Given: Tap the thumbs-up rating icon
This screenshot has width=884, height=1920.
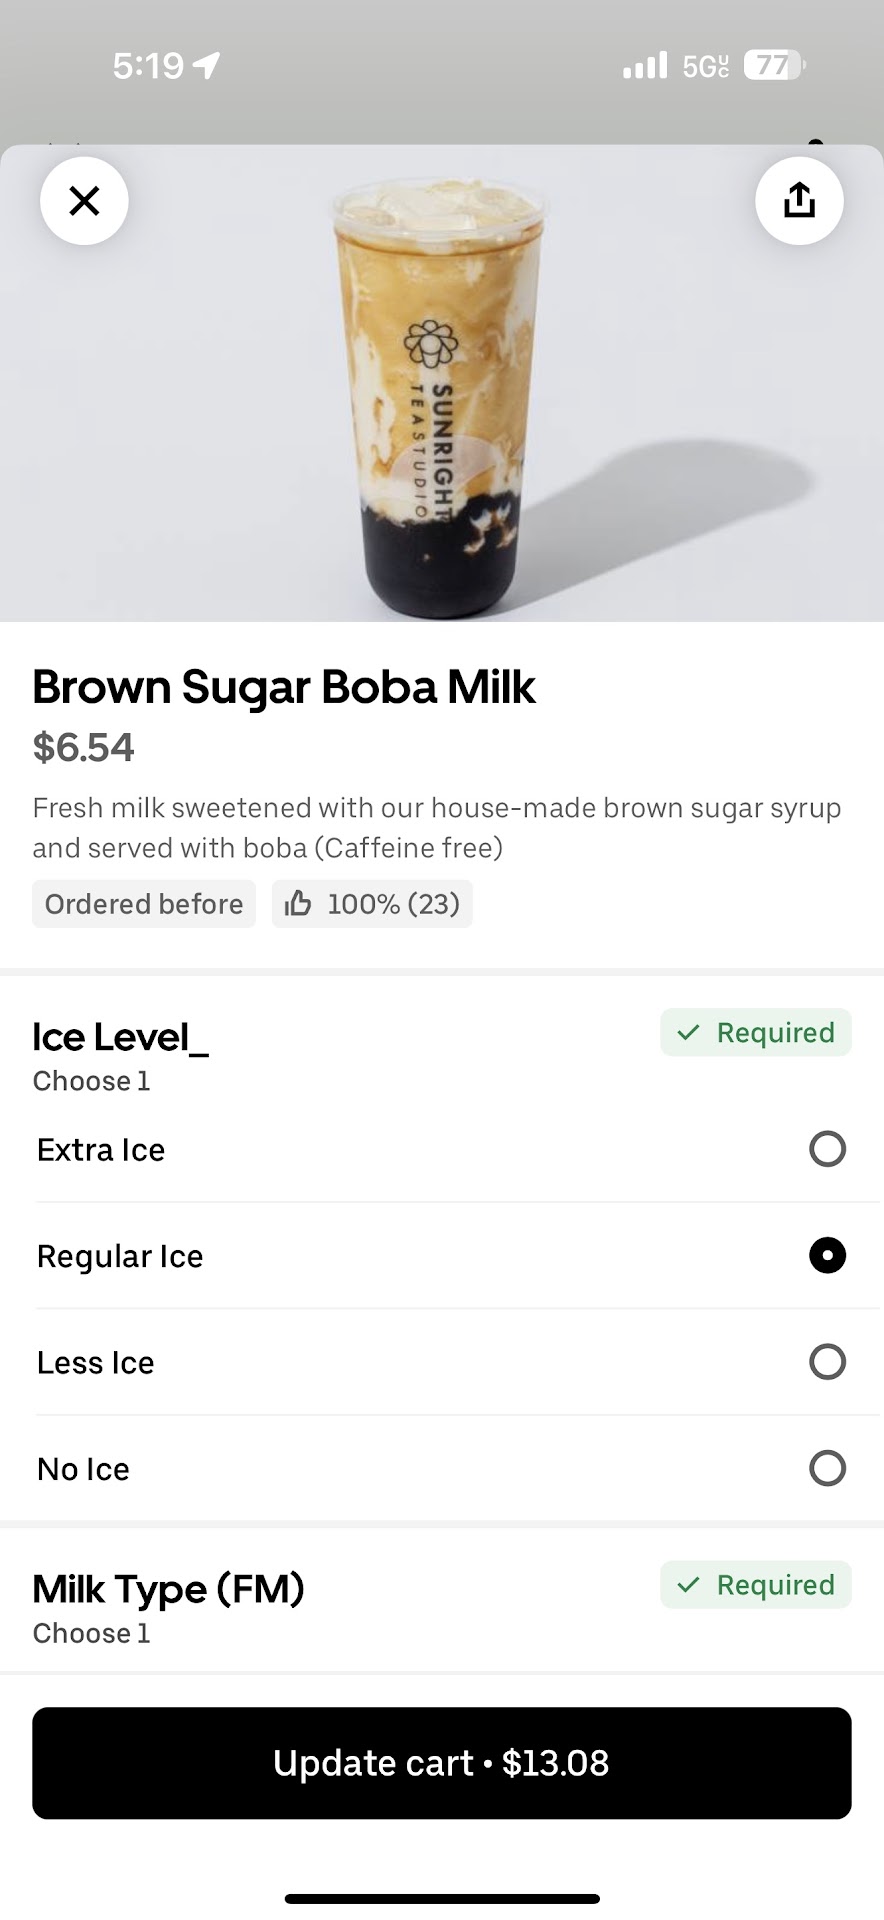Looking at the screenshot, I should [298, 904].
